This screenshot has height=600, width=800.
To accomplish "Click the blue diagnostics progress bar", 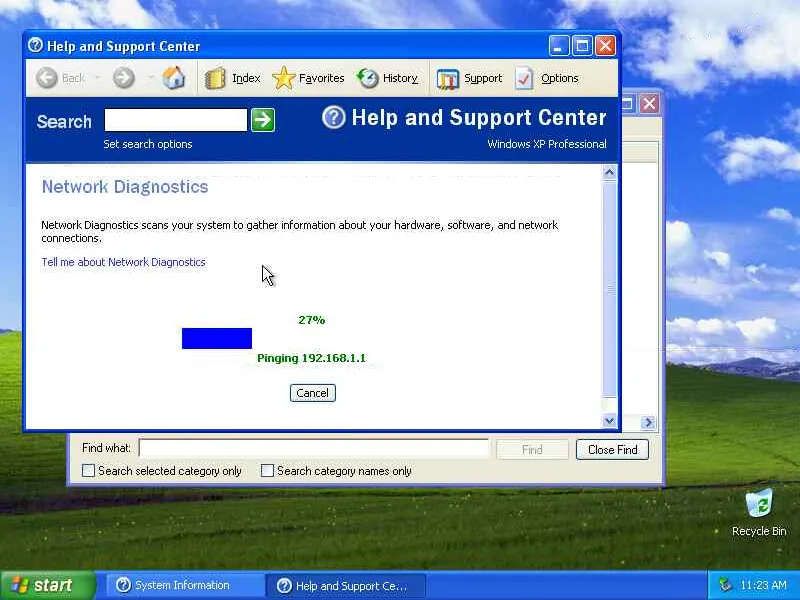I will point(217,338).
